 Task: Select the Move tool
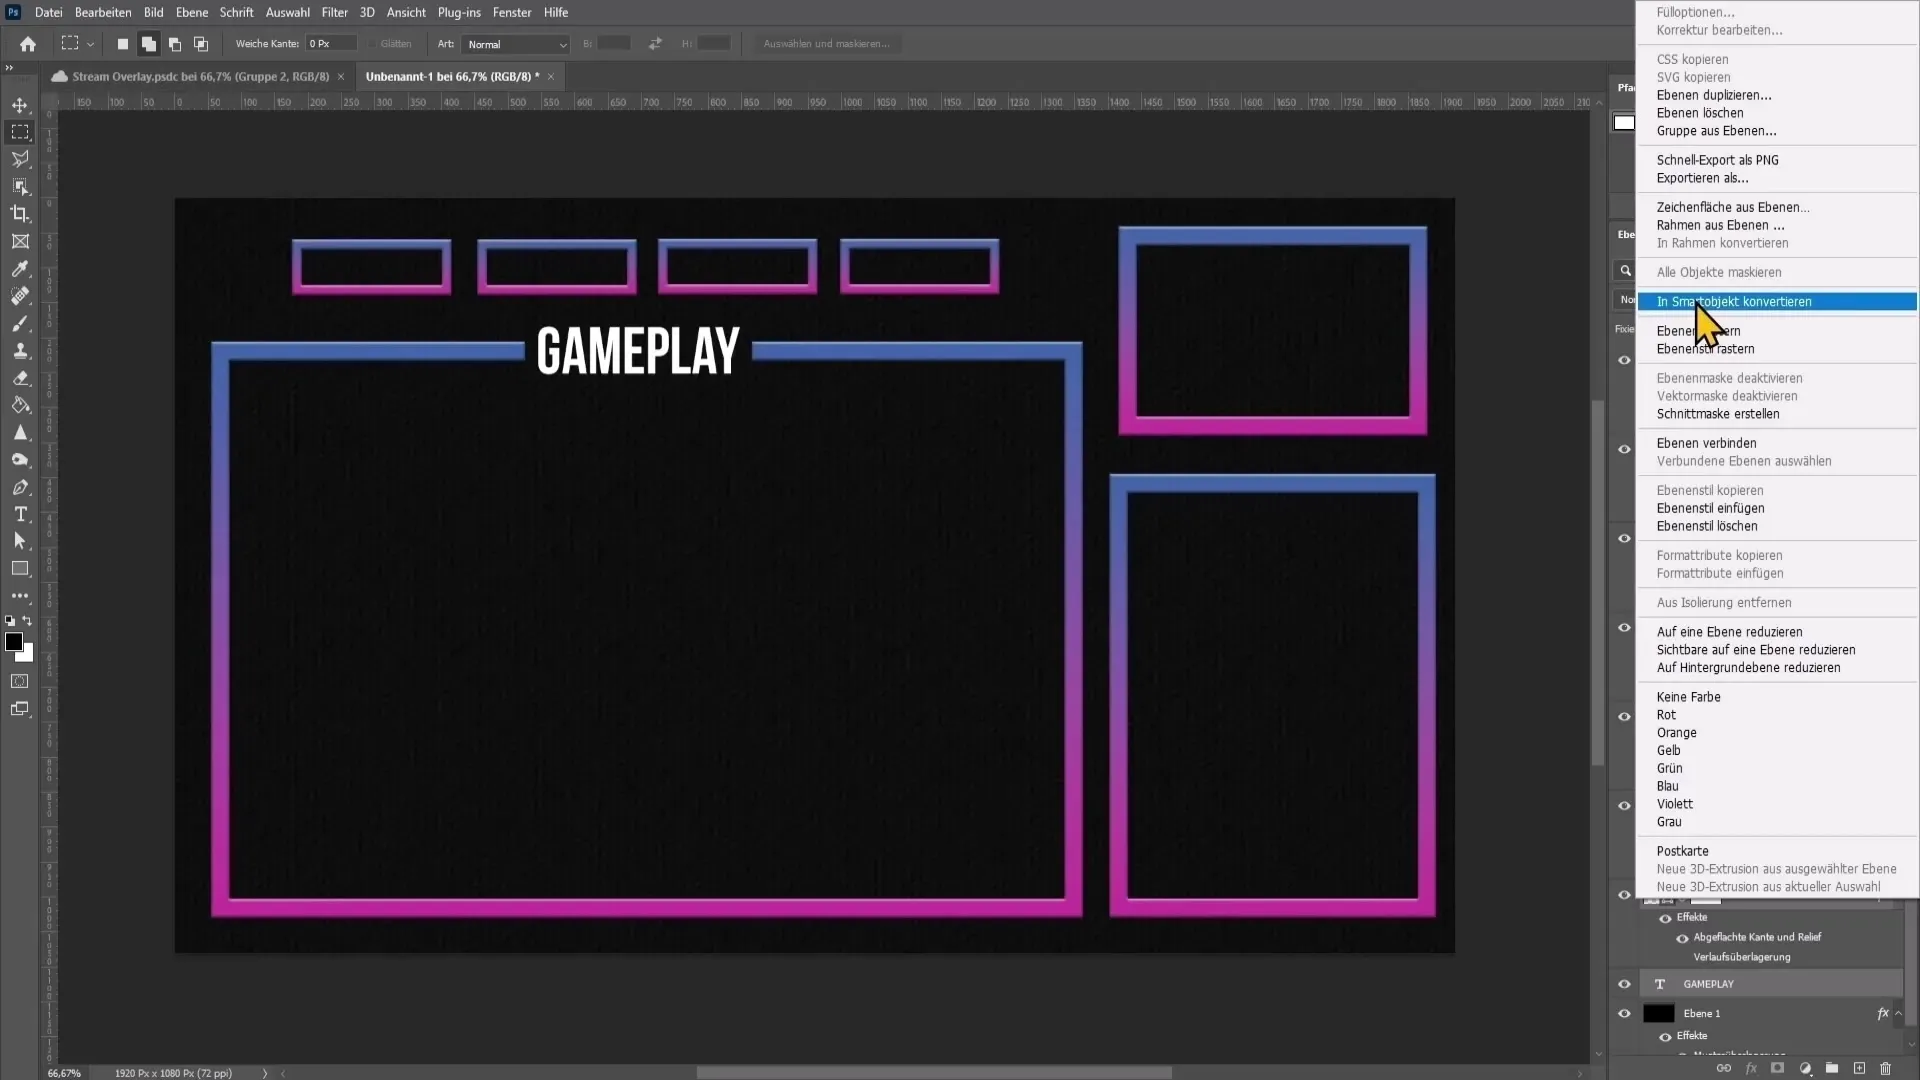(x=20, y=105)
